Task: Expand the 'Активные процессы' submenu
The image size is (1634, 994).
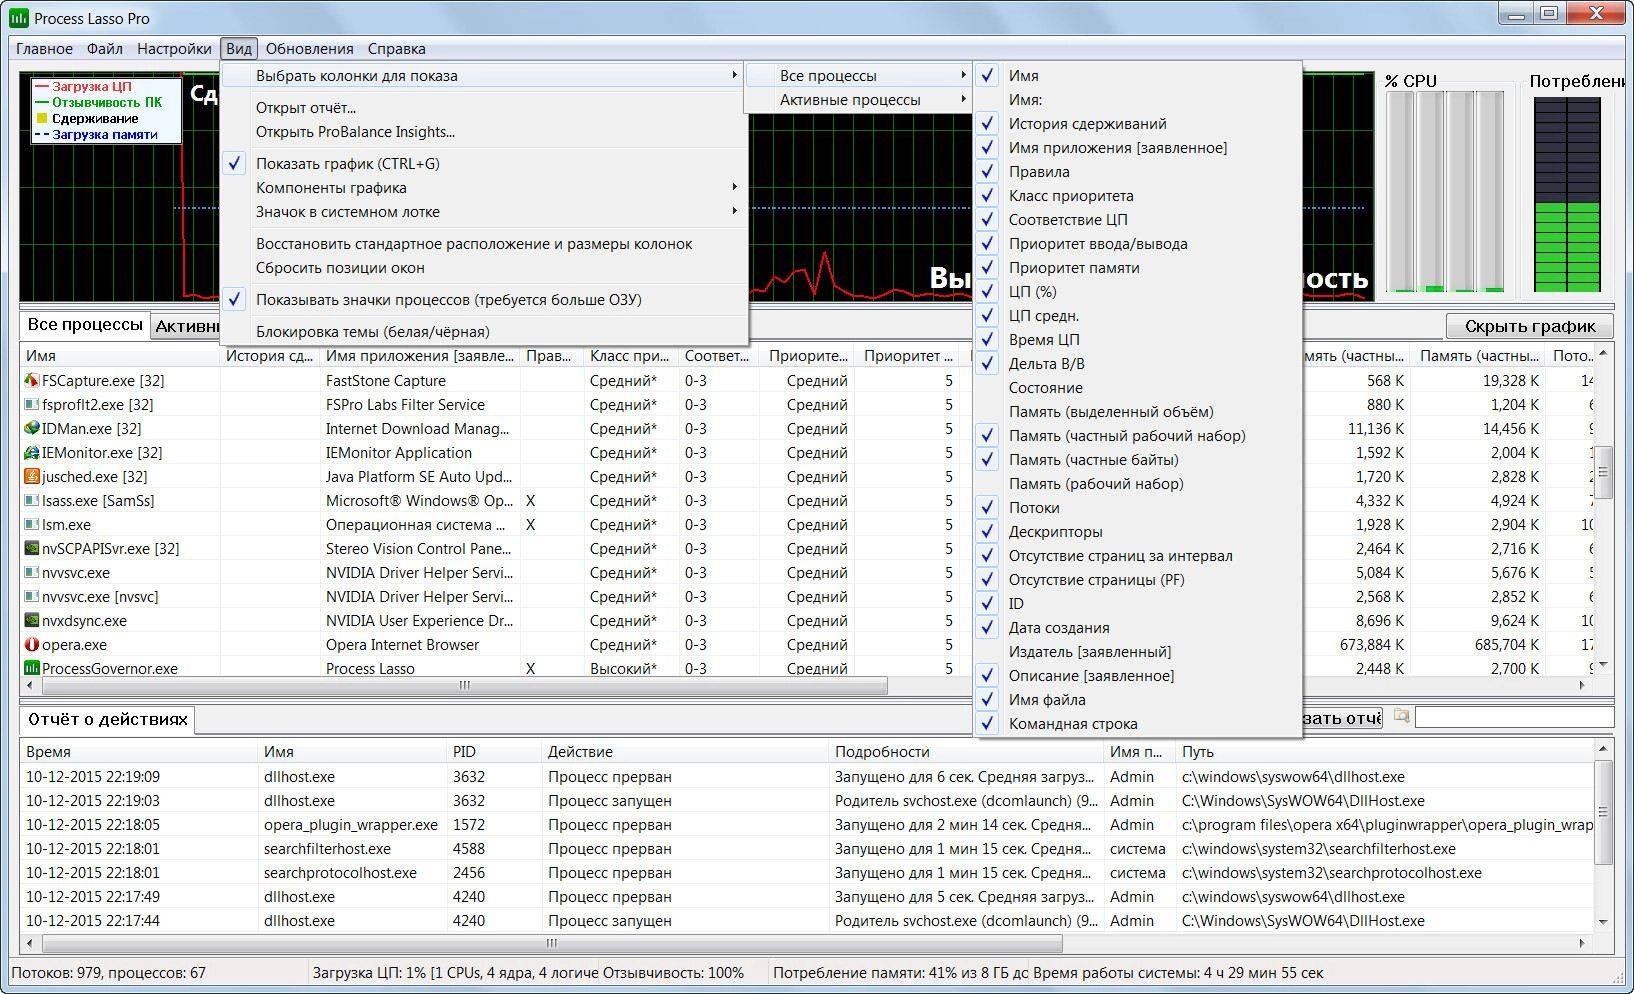Action: click(x=859, y=99)
